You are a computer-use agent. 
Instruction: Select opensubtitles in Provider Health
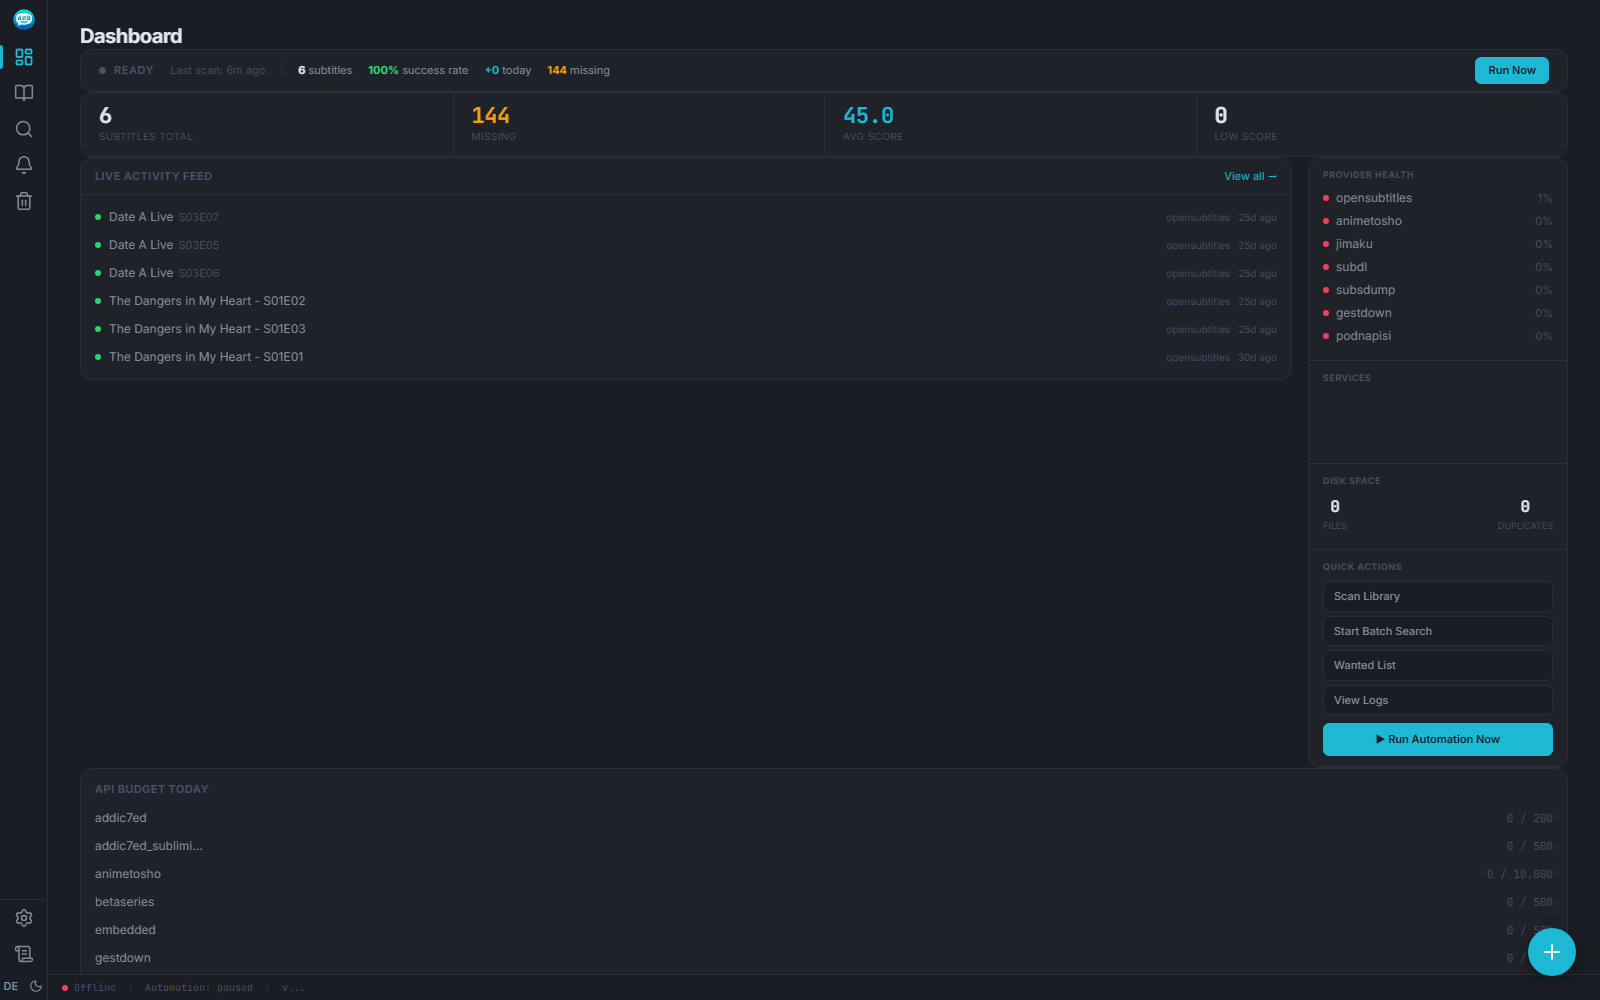[1437, 198]
